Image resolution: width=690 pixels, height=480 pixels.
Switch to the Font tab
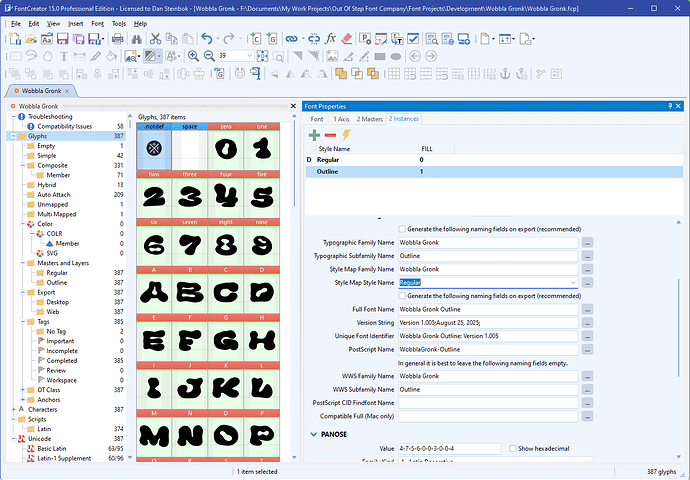click(x=317, y=119)
